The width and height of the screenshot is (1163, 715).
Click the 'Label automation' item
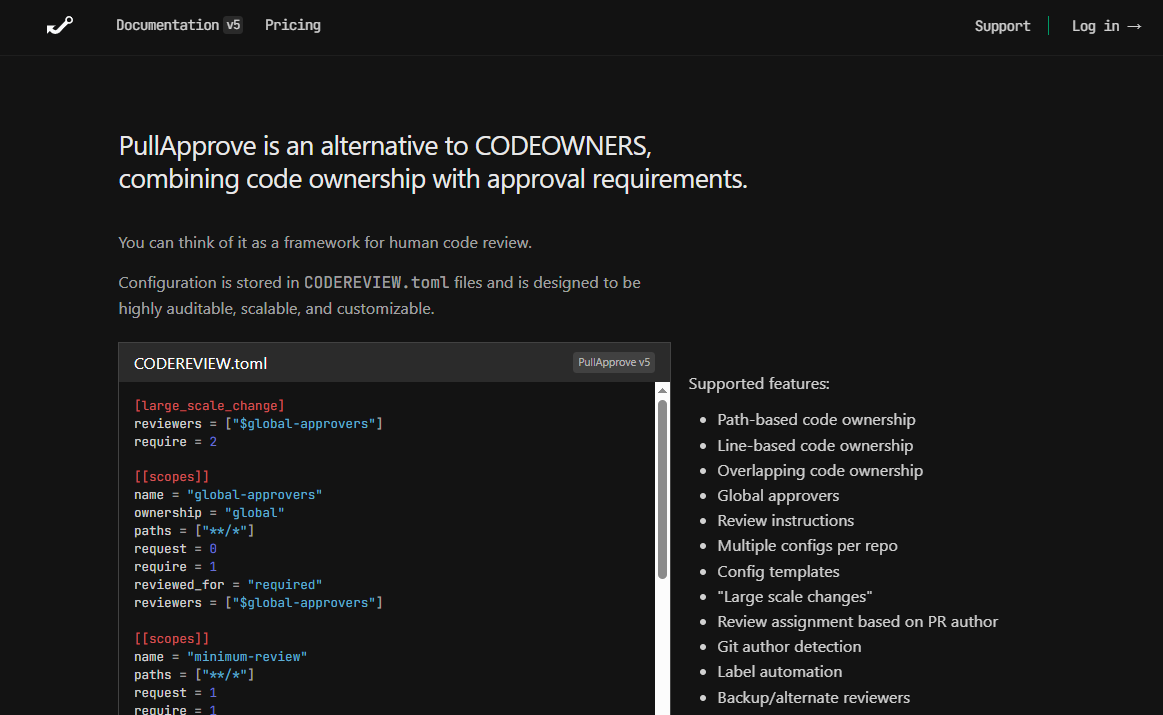(x=780, y=672)
